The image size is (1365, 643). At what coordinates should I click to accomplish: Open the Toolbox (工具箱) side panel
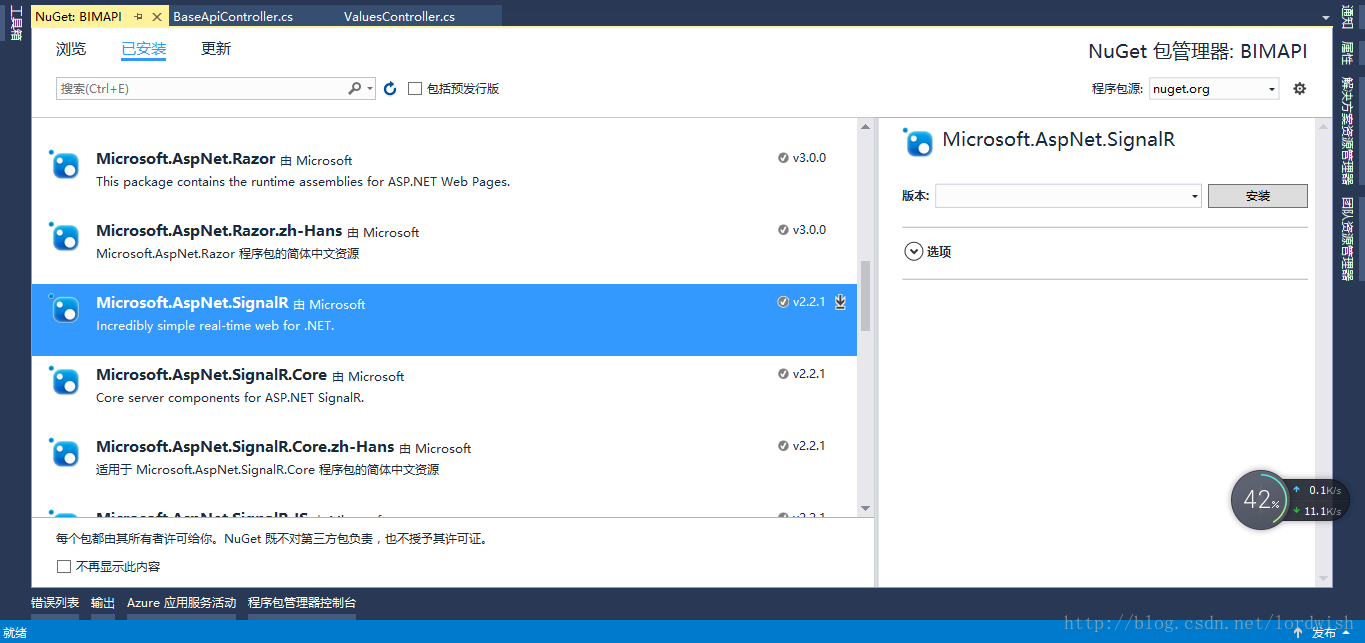tap(15, 22)
